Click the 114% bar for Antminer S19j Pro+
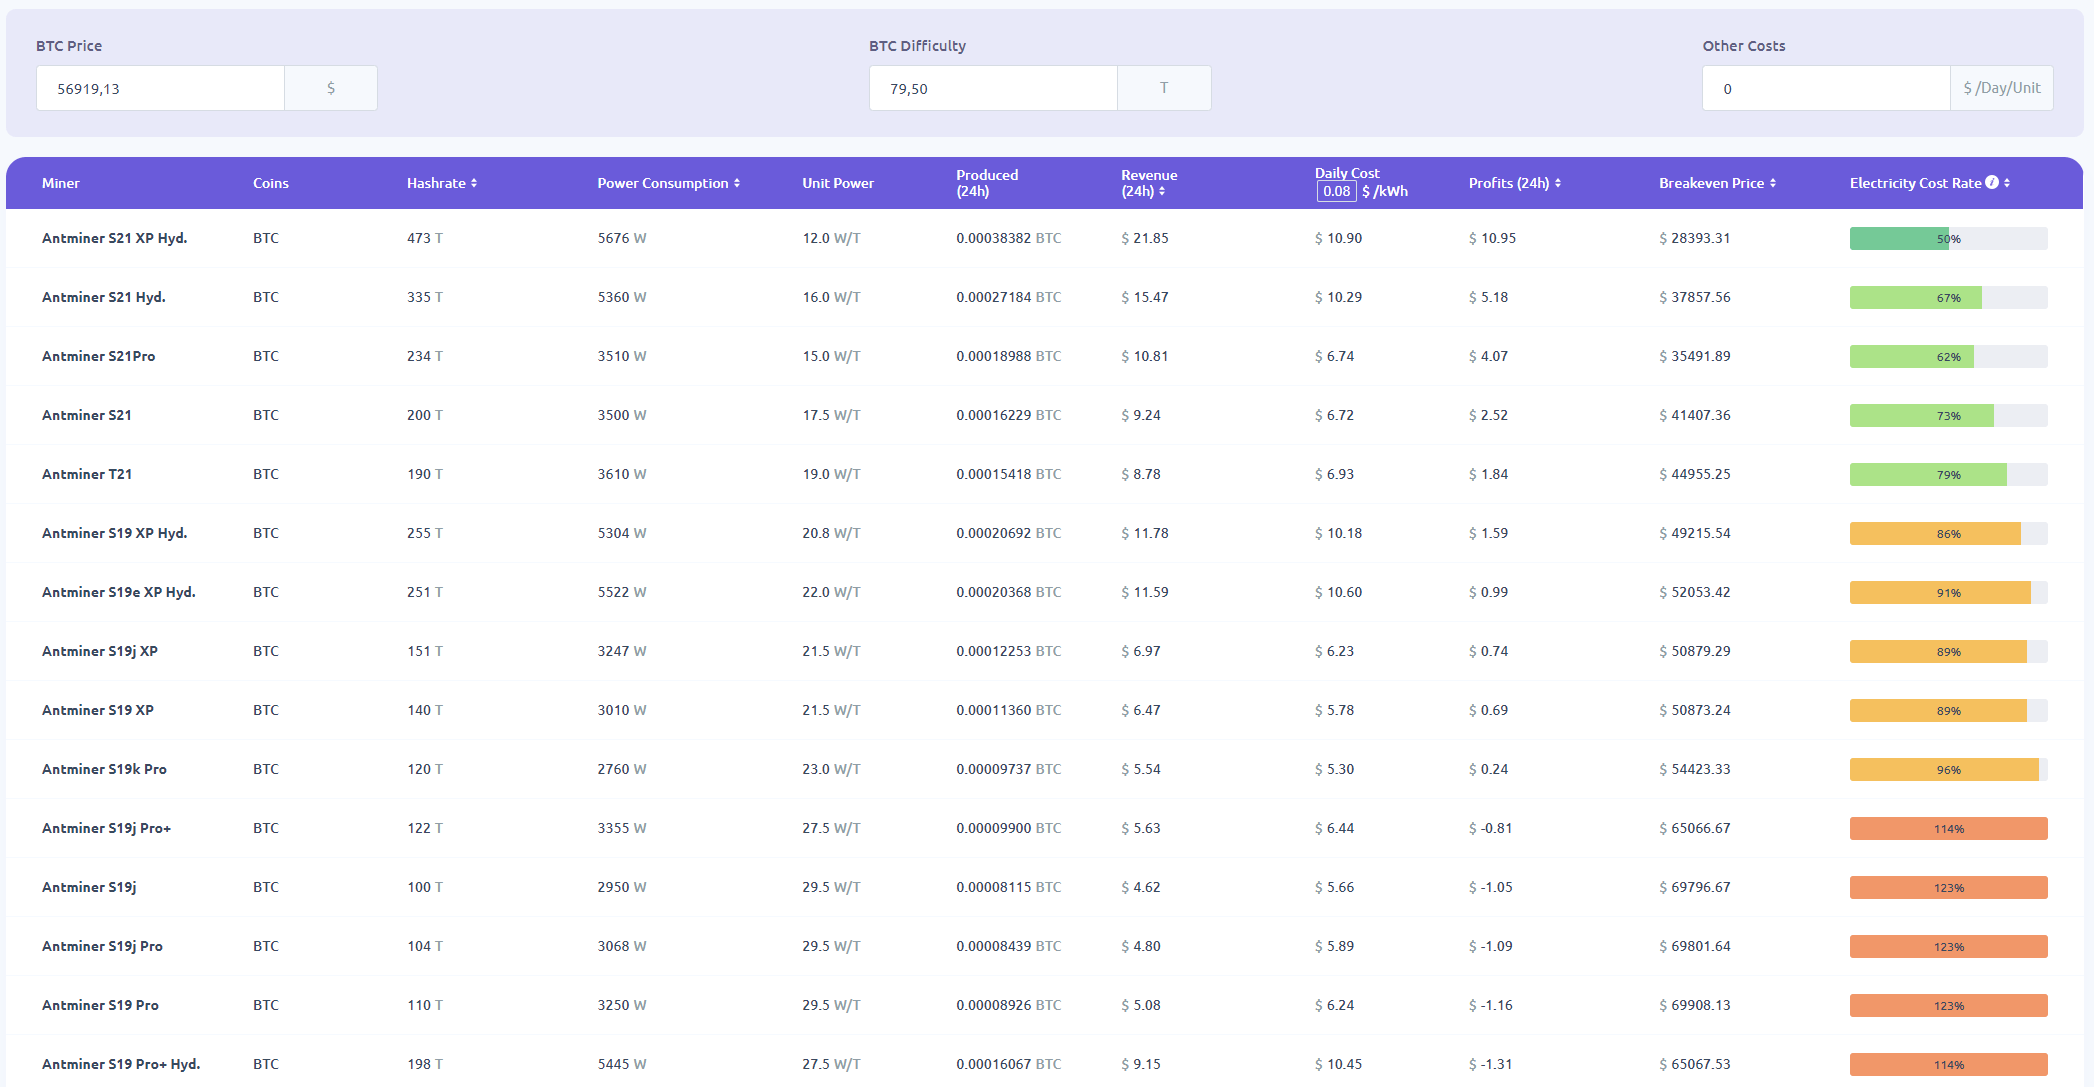Screen dimensions: 2094x1087 (1948, 828)
